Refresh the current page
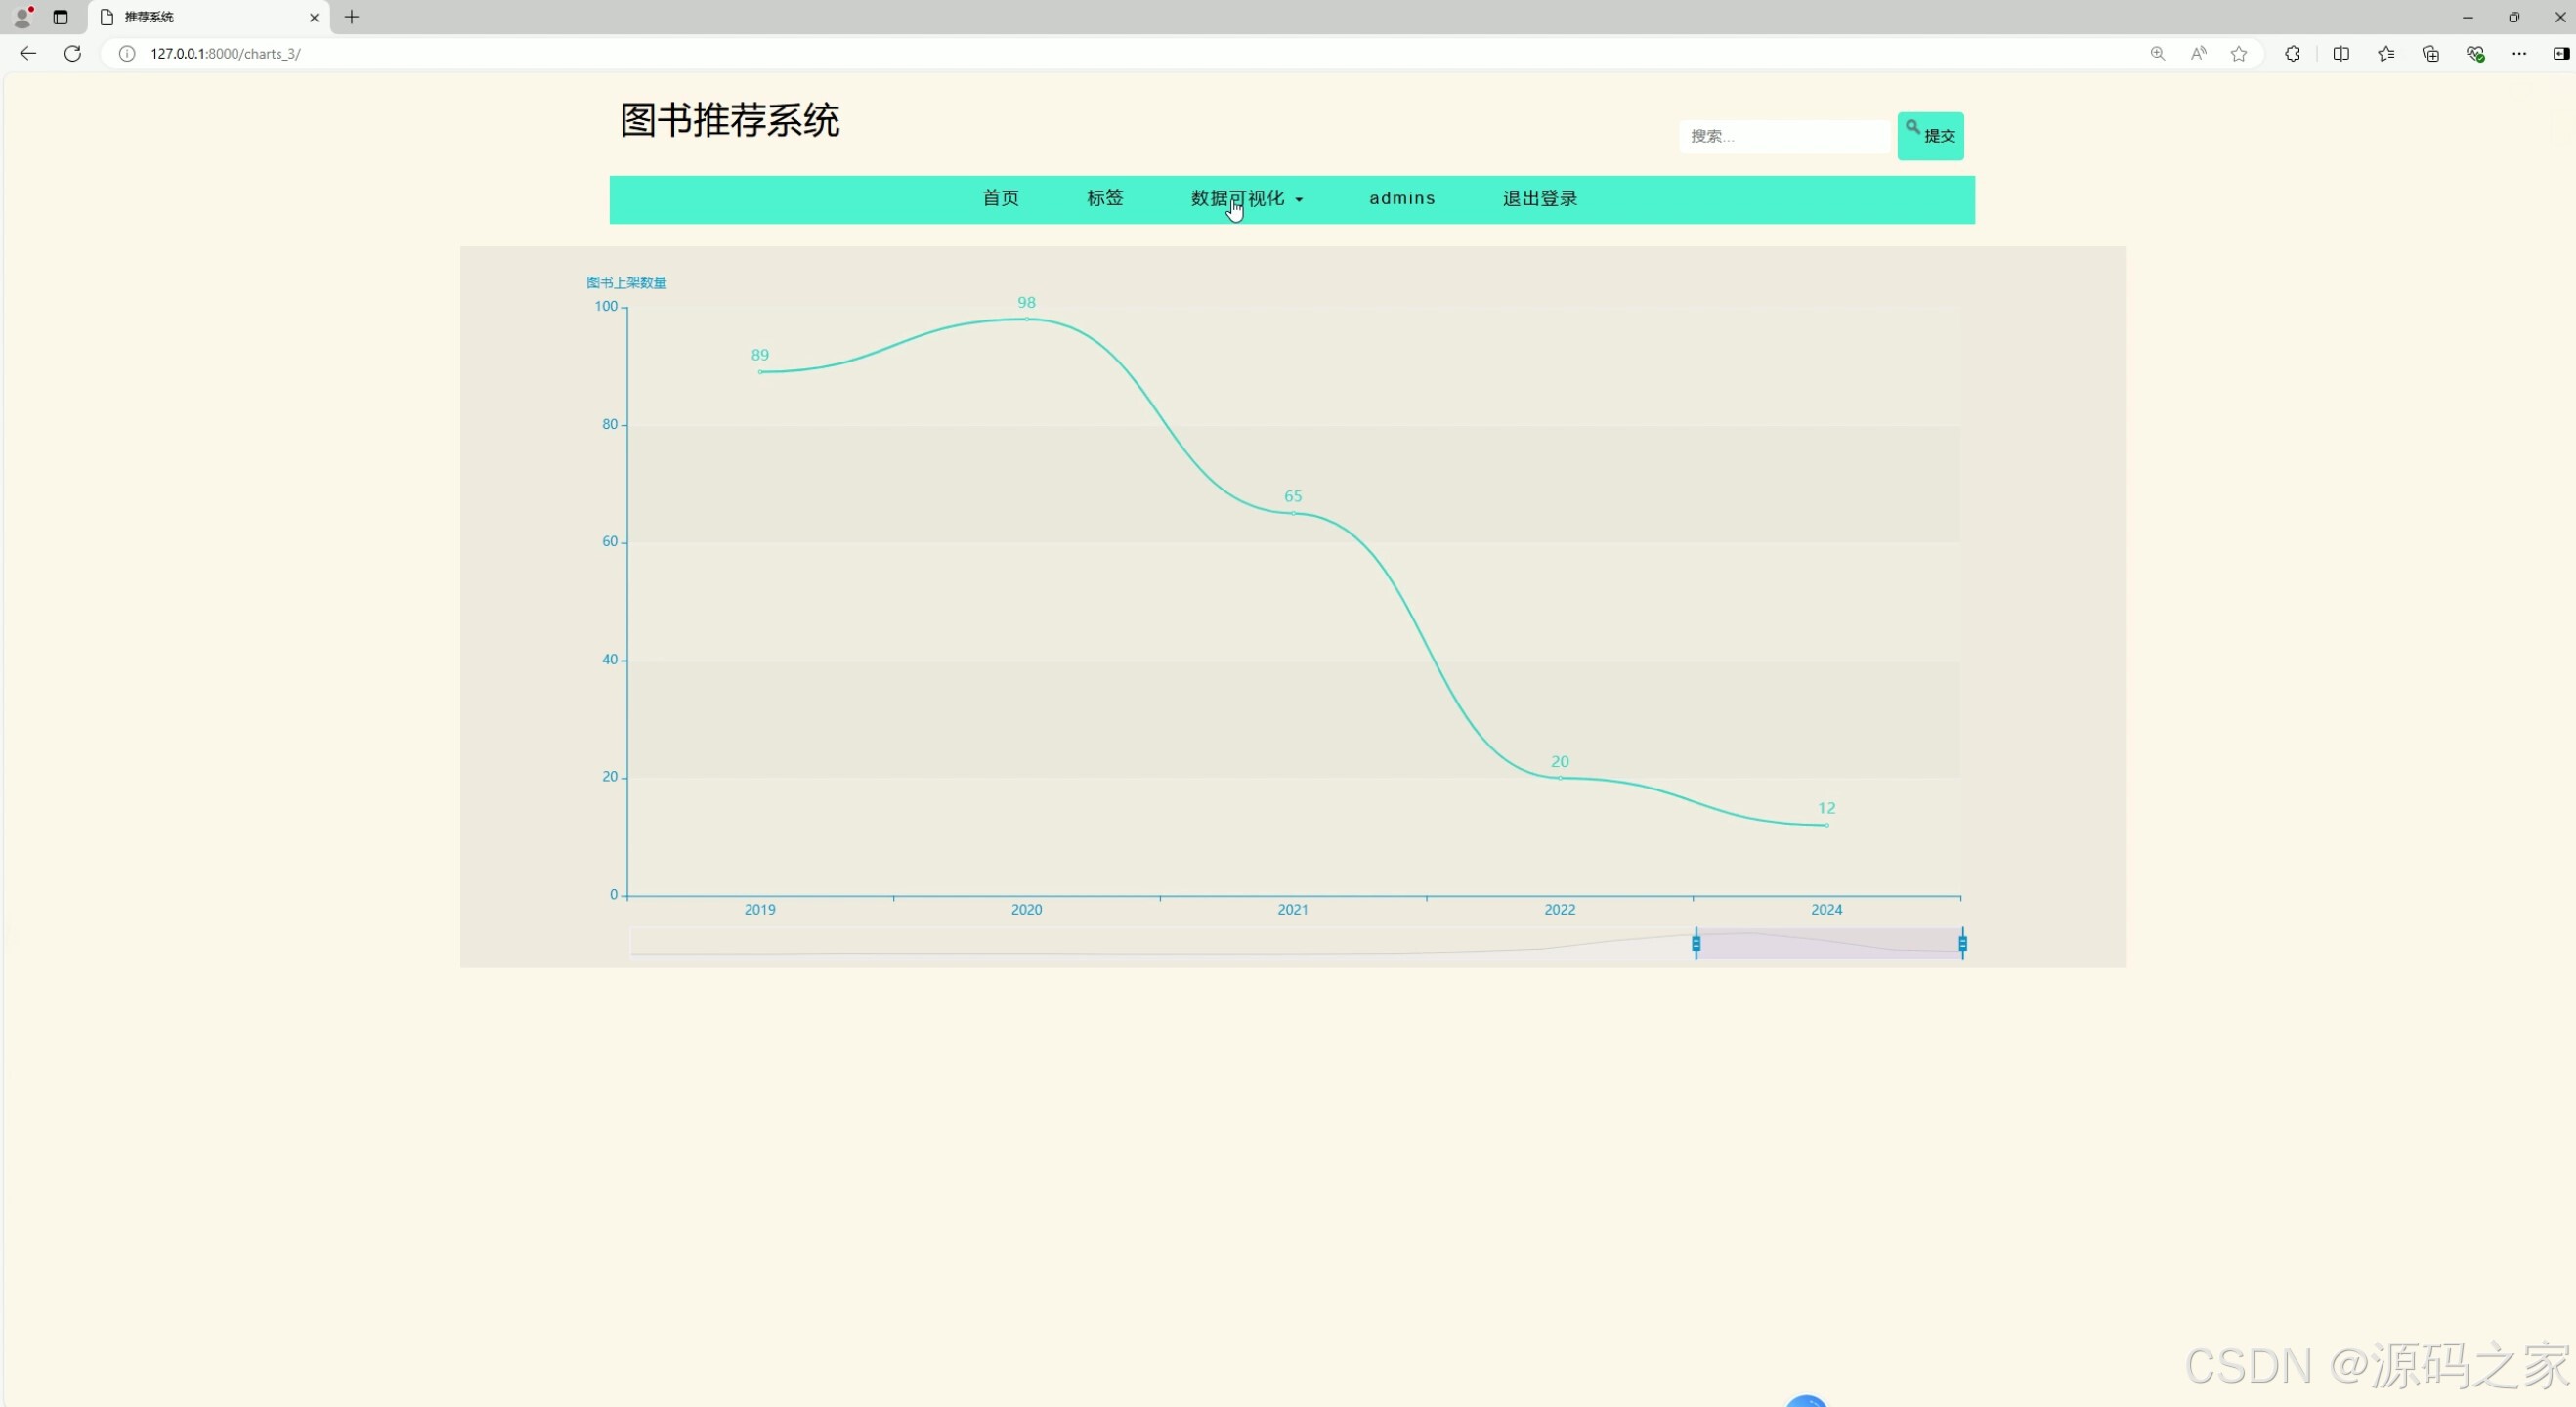This screenshot has width=2576, height=1407. coord(72,53)
